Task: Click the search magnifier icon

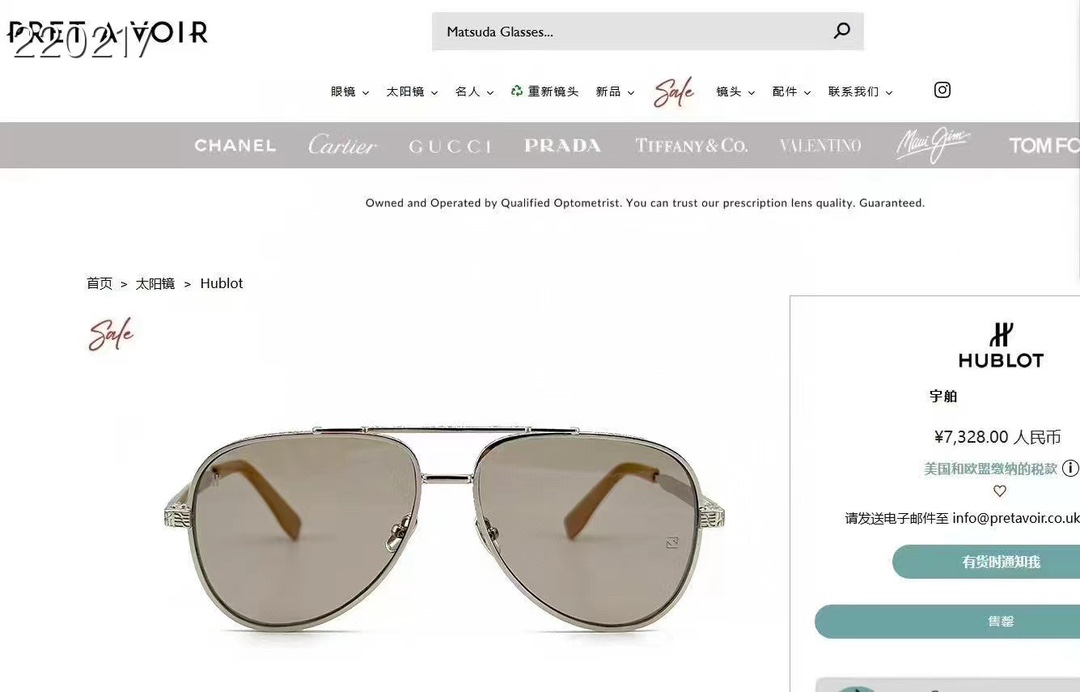Action: tap(842, 31)
